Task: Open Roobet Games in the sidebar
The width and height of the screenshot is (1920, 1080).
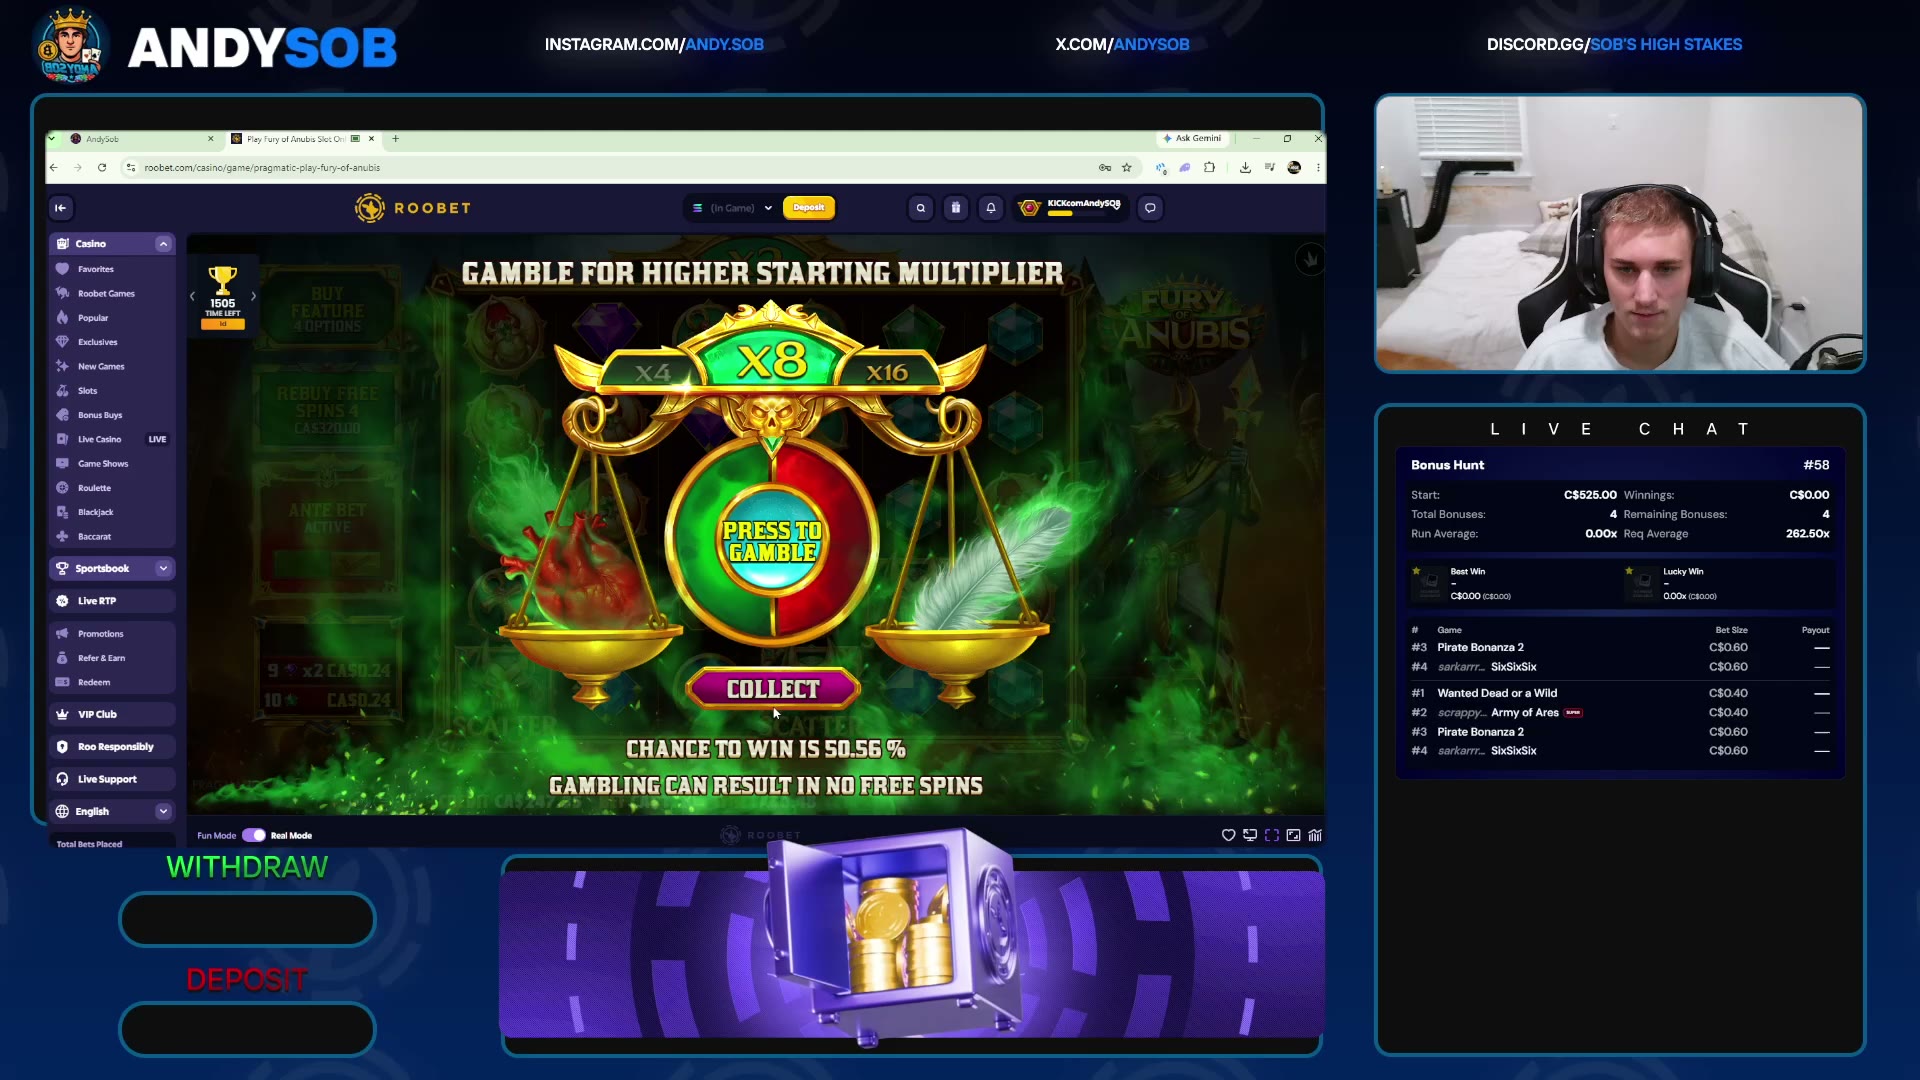Action: (x=106, y=294)
